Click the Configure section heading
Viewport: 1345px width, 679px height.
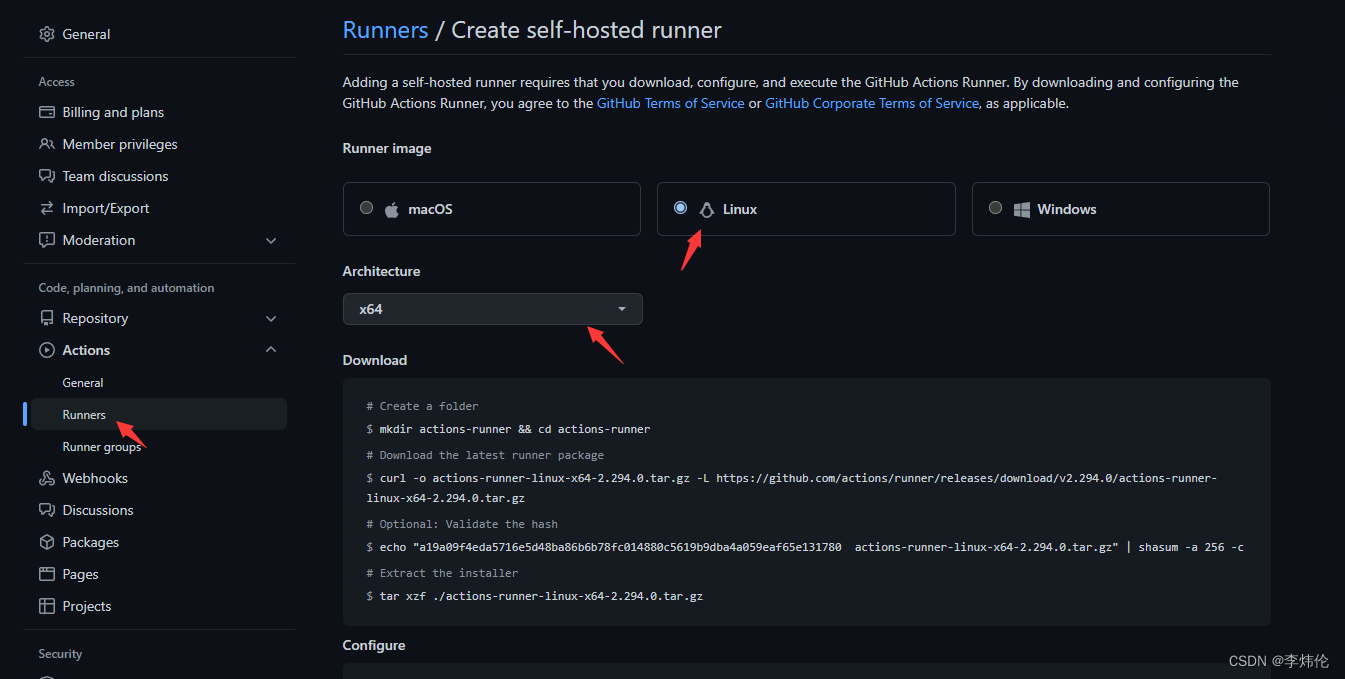point(374,645)
